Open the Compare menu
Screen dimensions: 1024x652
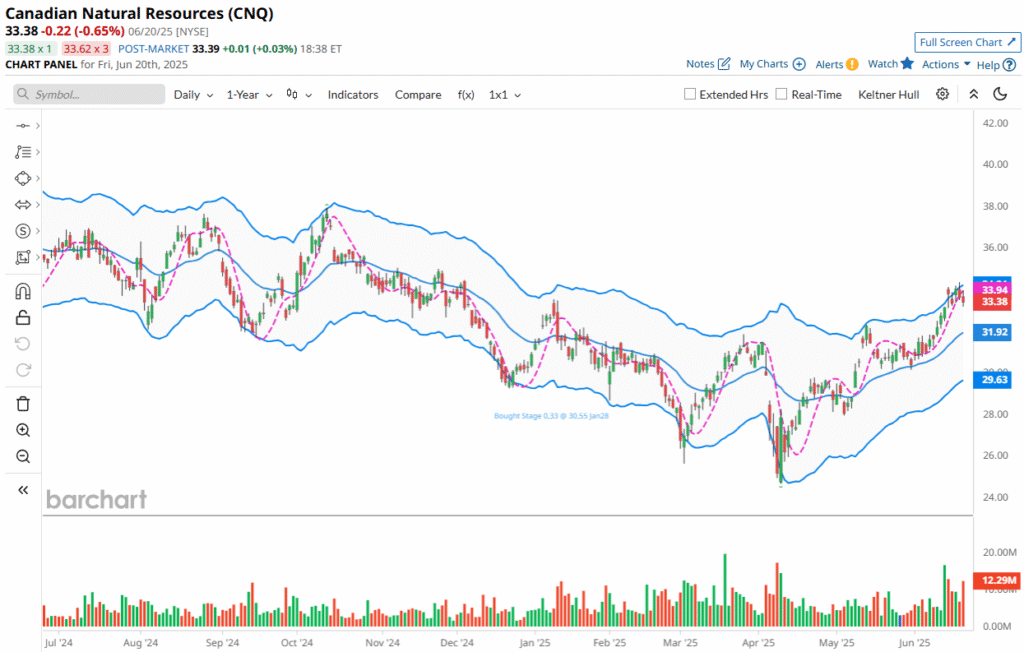coord(418,94)
